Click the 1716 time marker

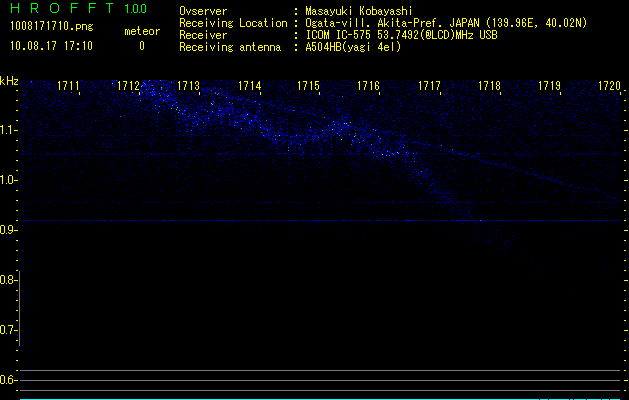click(369, 86)
